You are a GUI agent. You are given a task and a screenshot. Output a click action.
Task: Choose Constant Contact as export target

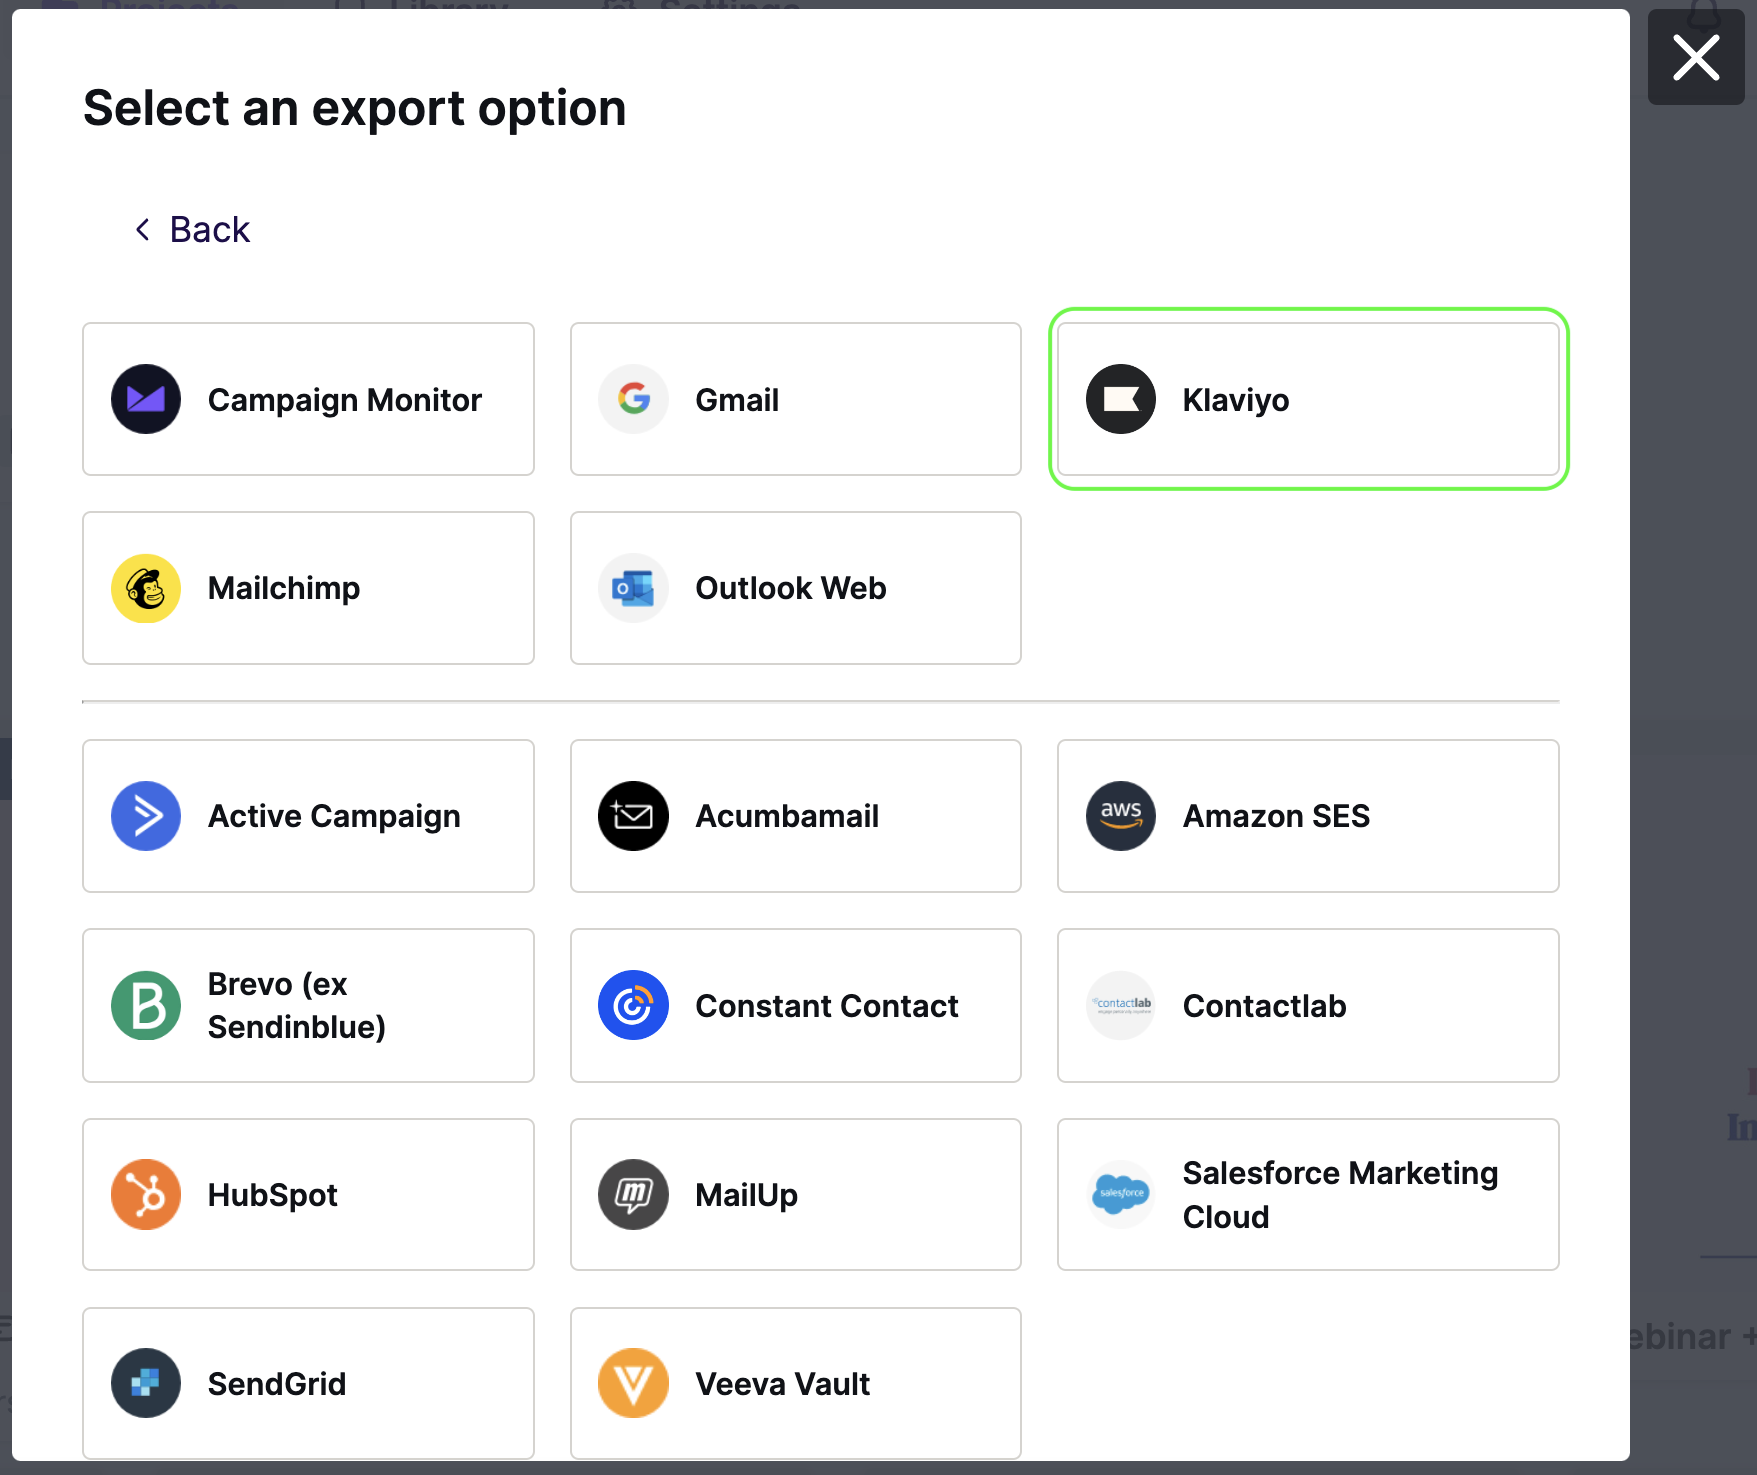pos(796,1005)
